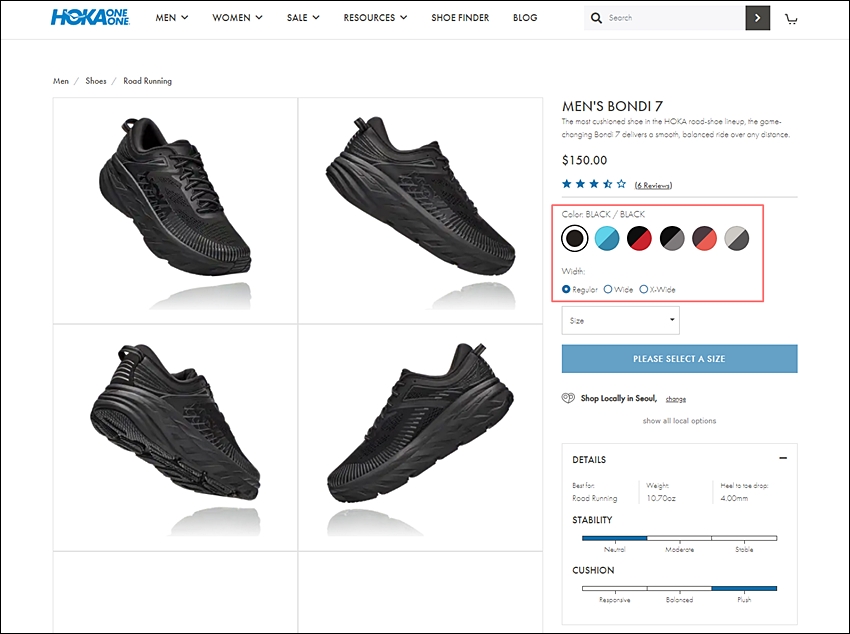The height and width of the screenshot is (634, 850).
Task: Choose the dark gray and coral swatch
Action: [x=705, y=238]
